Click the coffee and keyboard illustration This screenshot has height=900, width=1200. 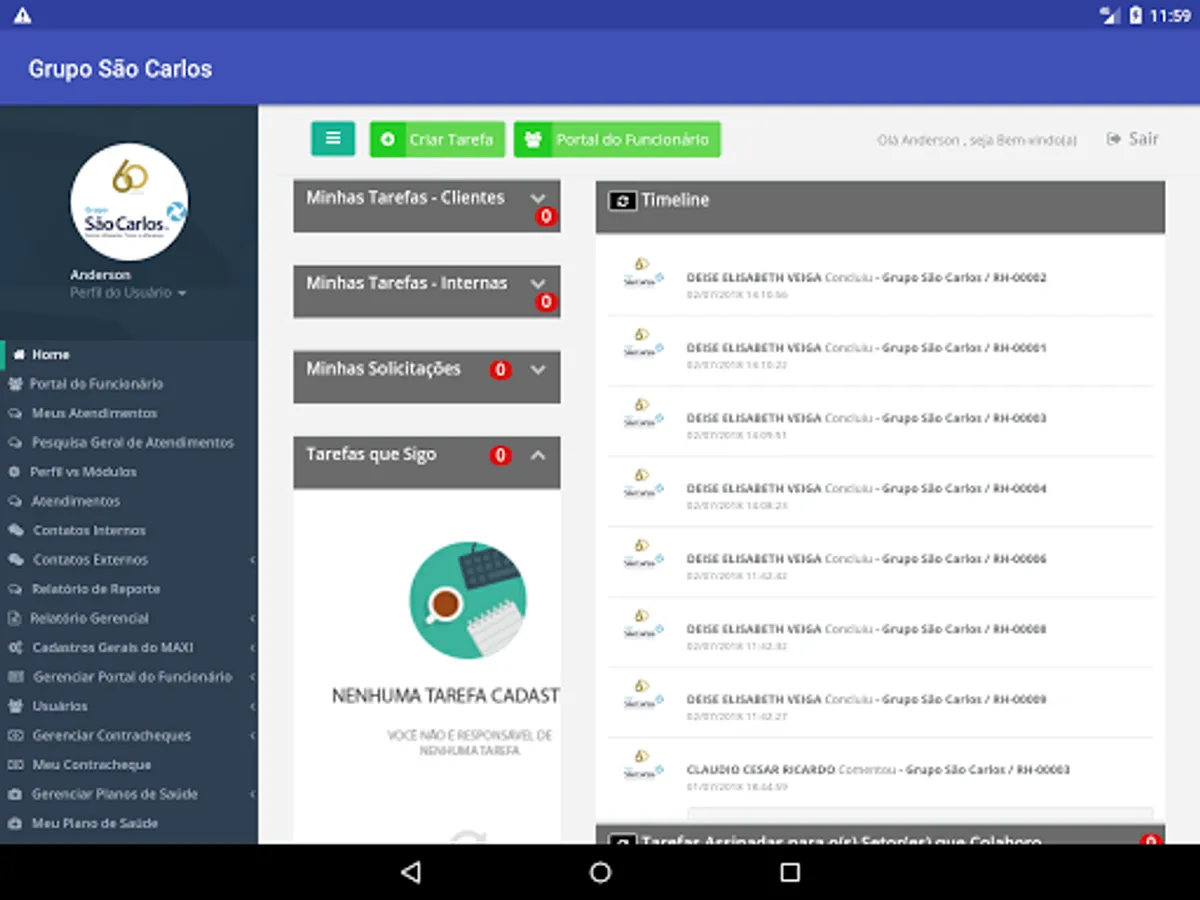click(468, 600)
